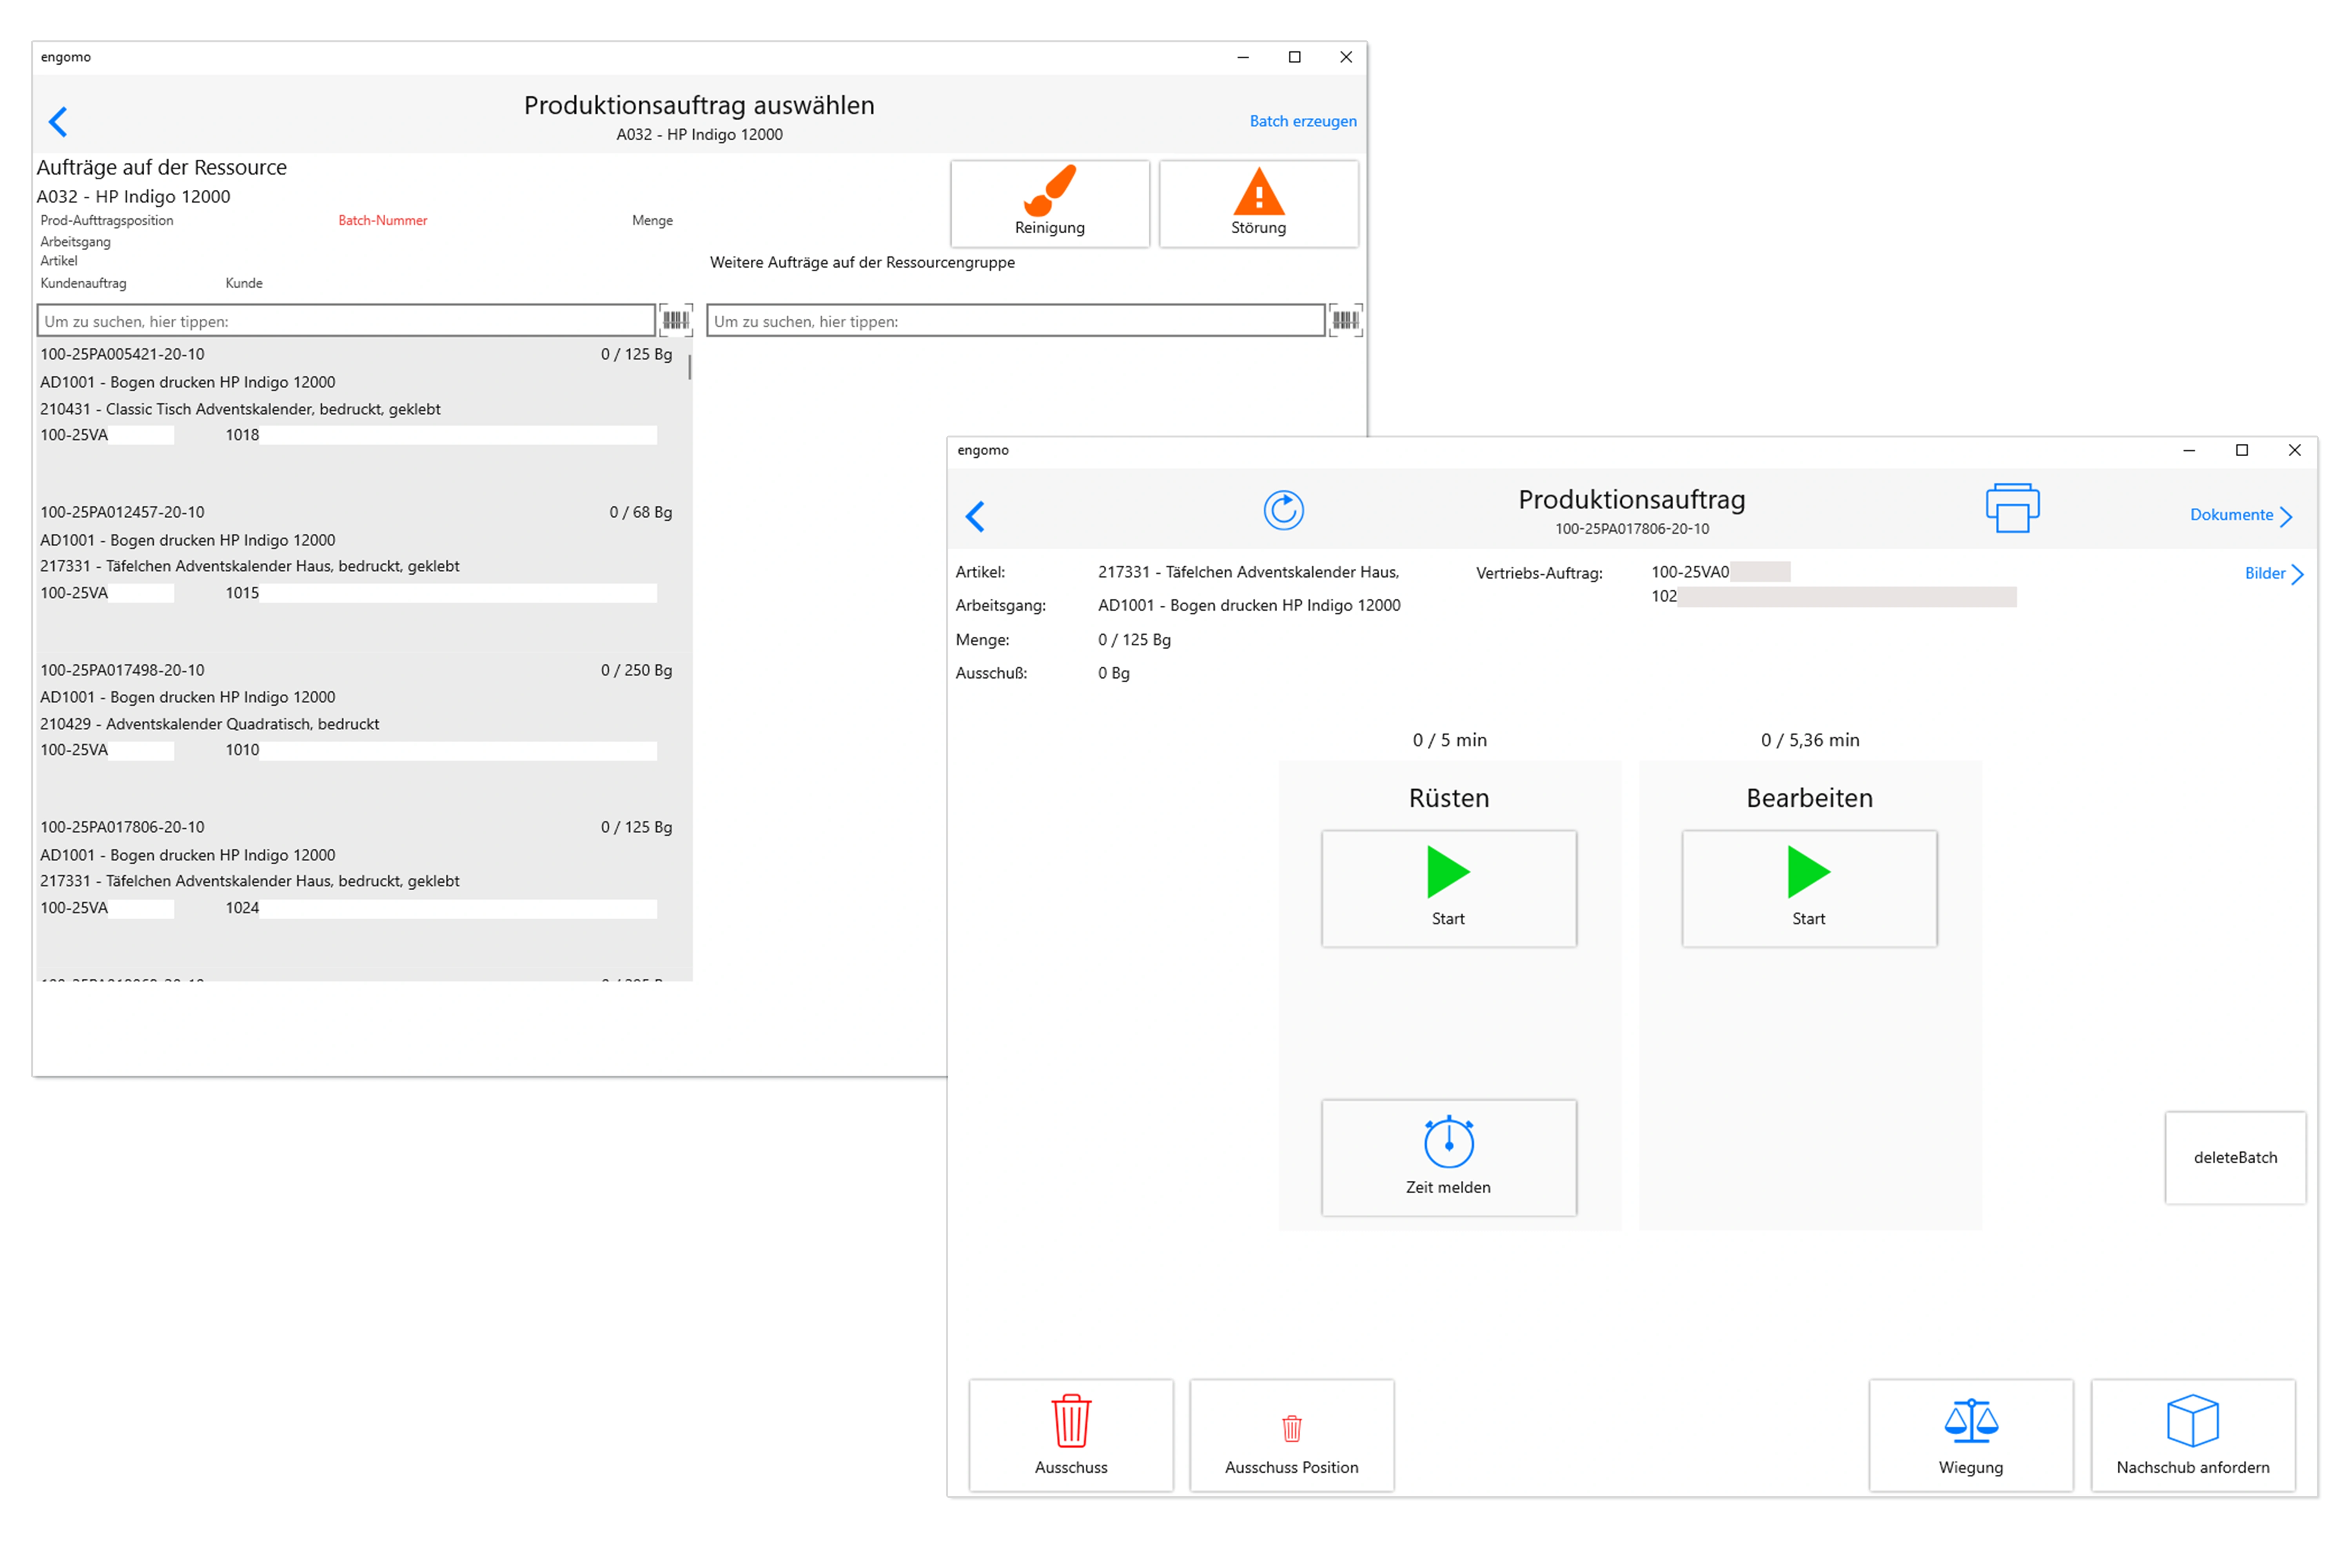Click the printer icon in the header
The width and height of the screenshot is (2352, 1568).
coord(2012,508)
